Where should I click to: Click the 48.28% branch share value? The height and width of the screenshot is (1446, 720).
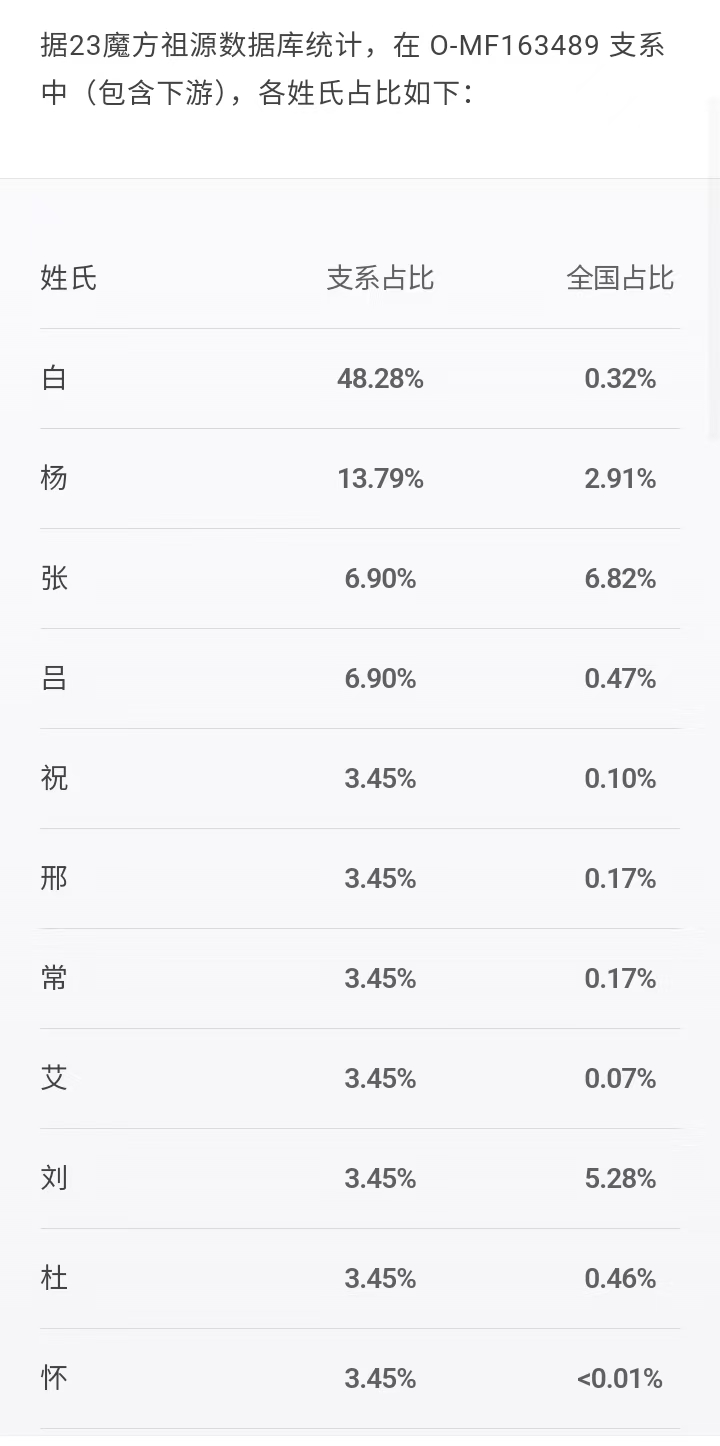[380, 379]
